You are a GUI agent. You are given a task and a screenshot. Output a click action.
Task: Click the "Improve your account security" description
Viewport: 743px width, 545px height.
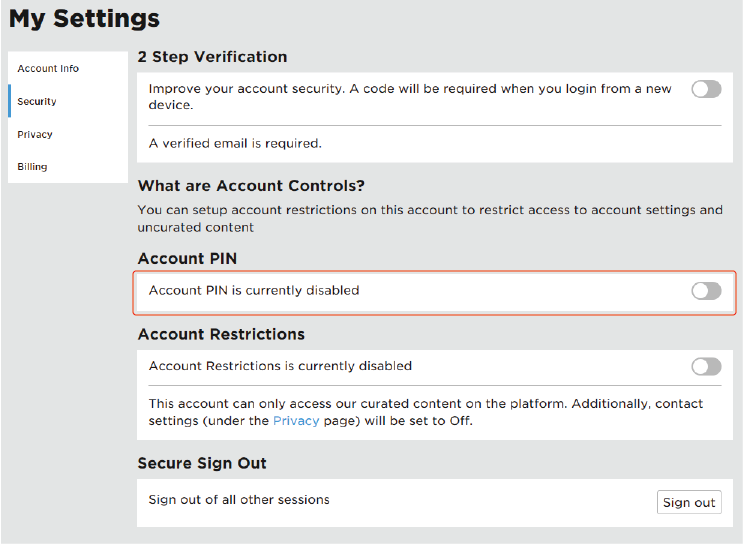(x=410, y=96)
